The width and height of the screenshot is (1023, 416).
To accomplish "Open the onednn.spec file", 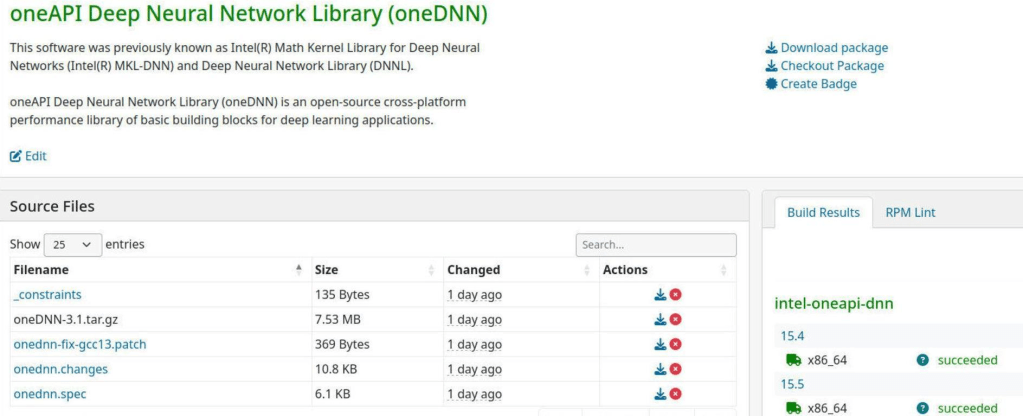I will tap(49, 394).
